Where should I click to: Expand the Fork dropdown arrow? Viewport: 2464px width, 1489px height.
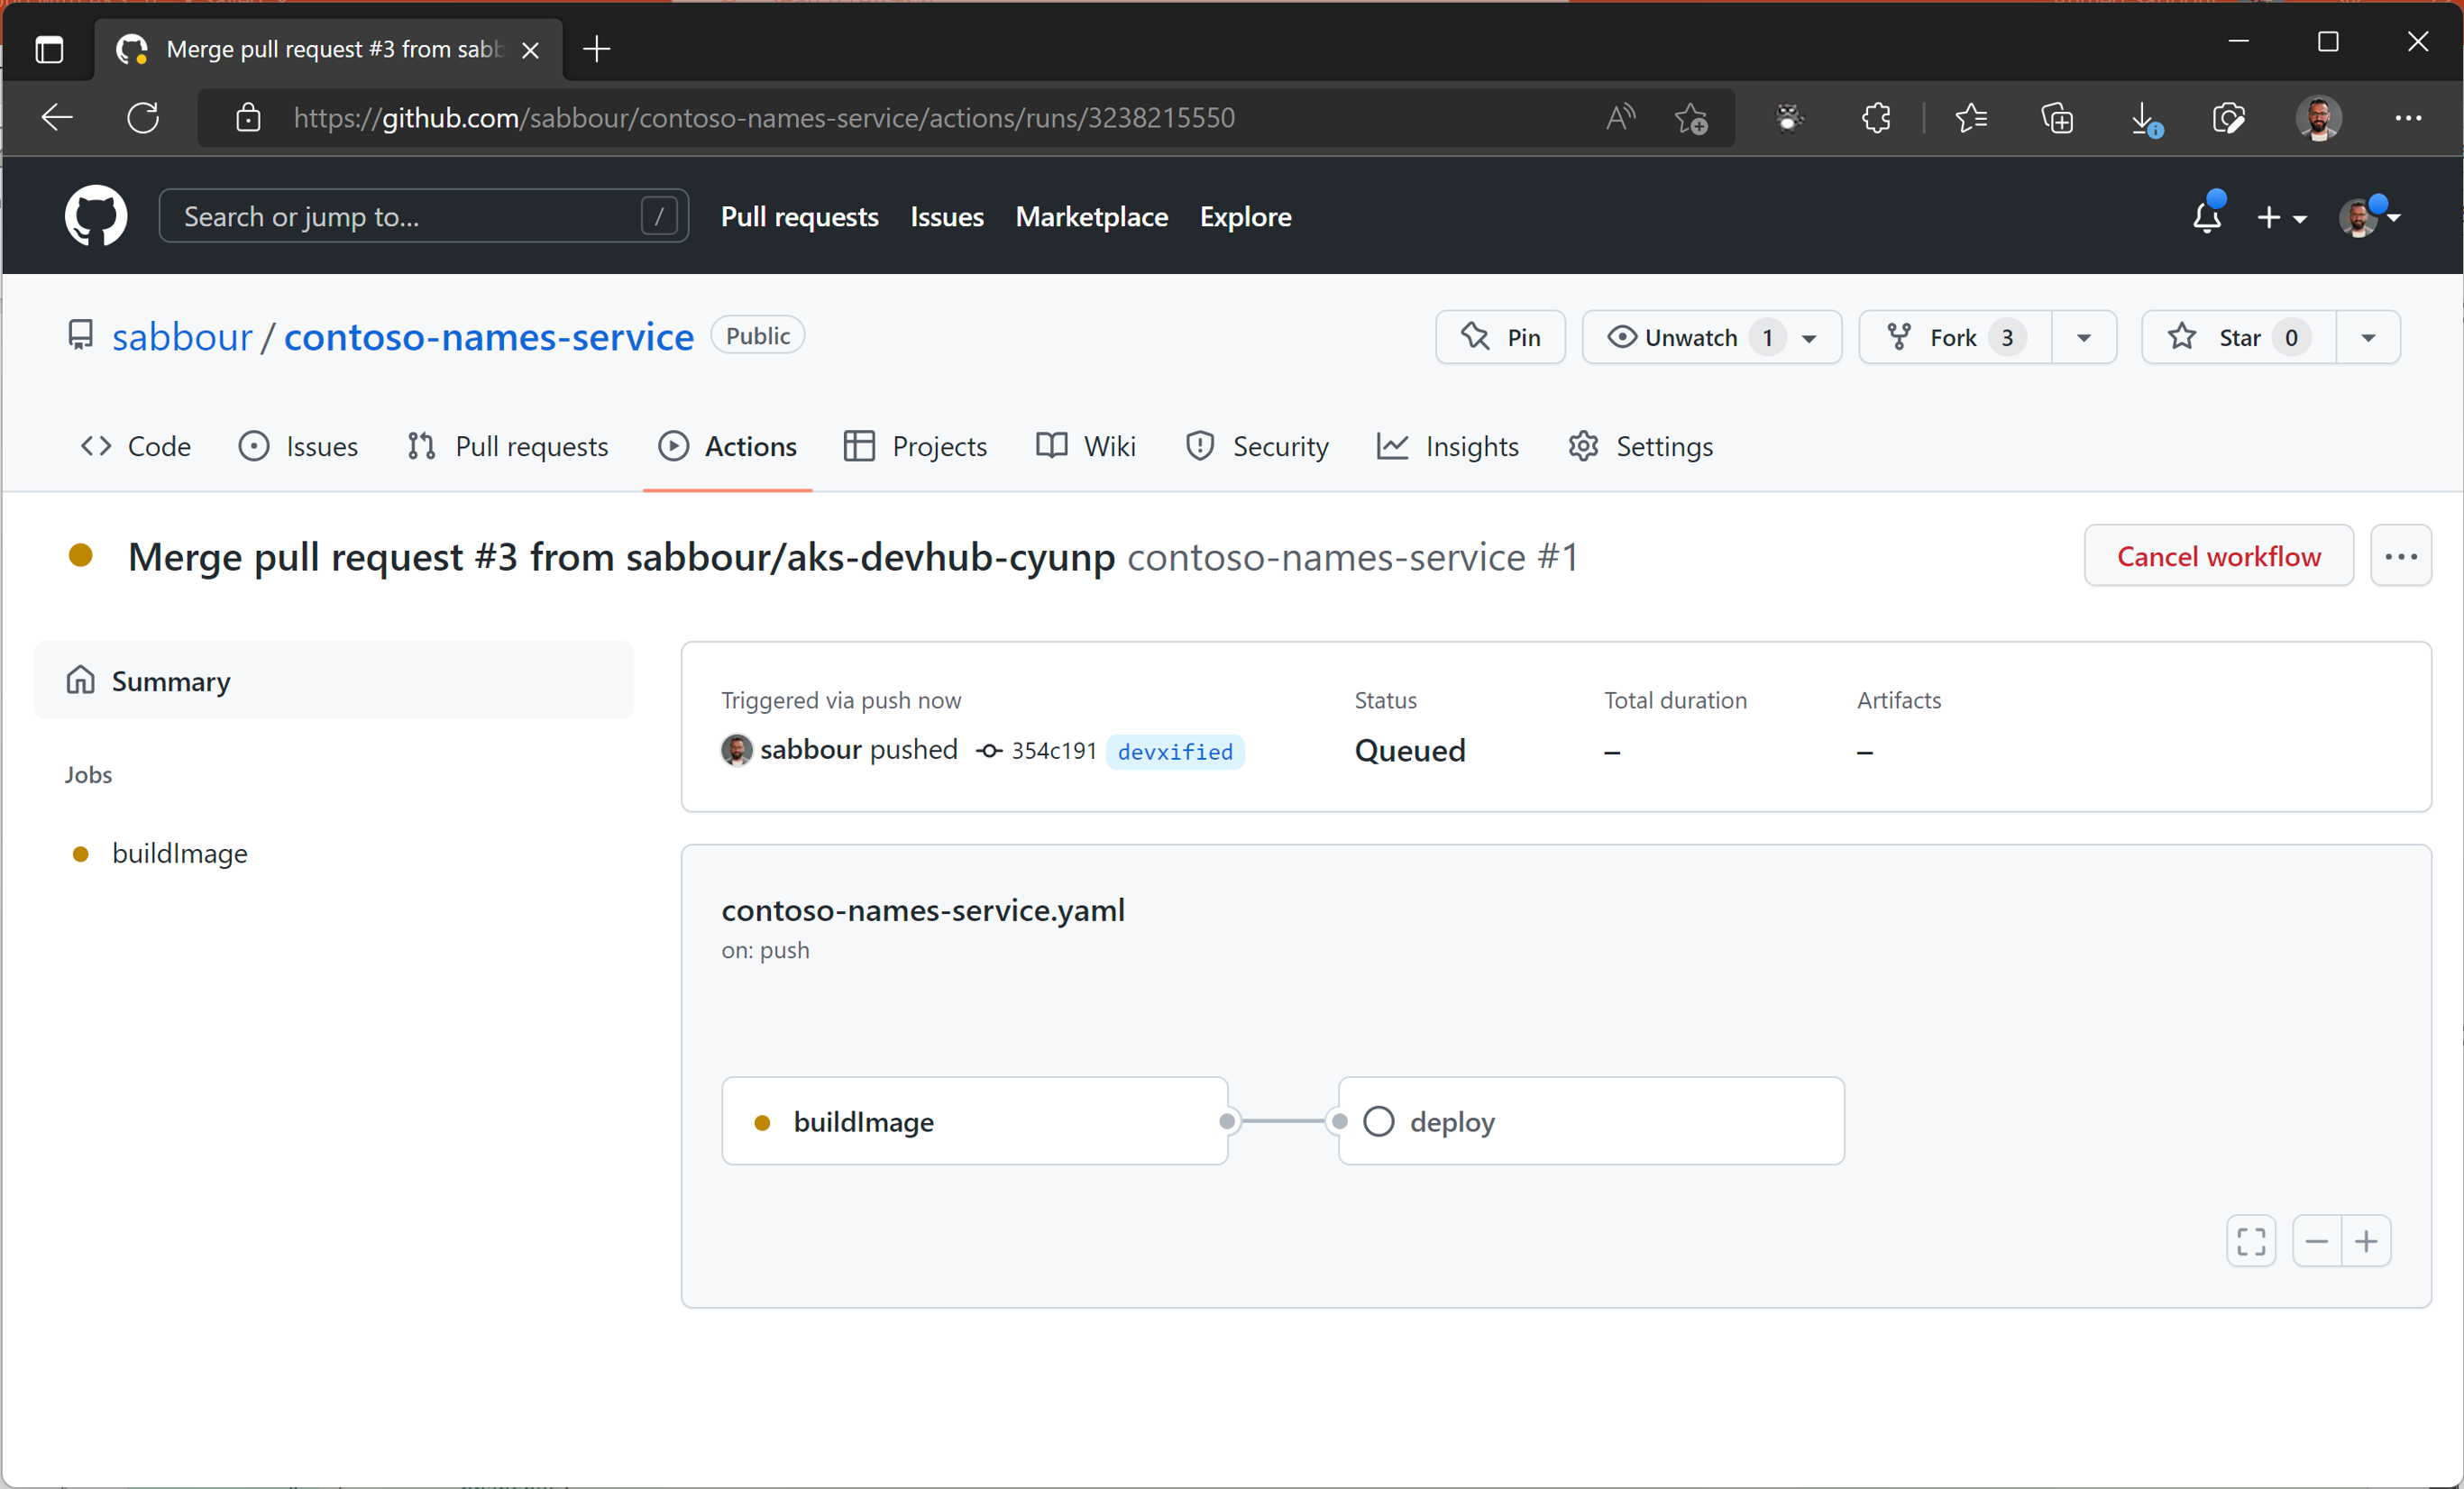(x=2084, y=336)
